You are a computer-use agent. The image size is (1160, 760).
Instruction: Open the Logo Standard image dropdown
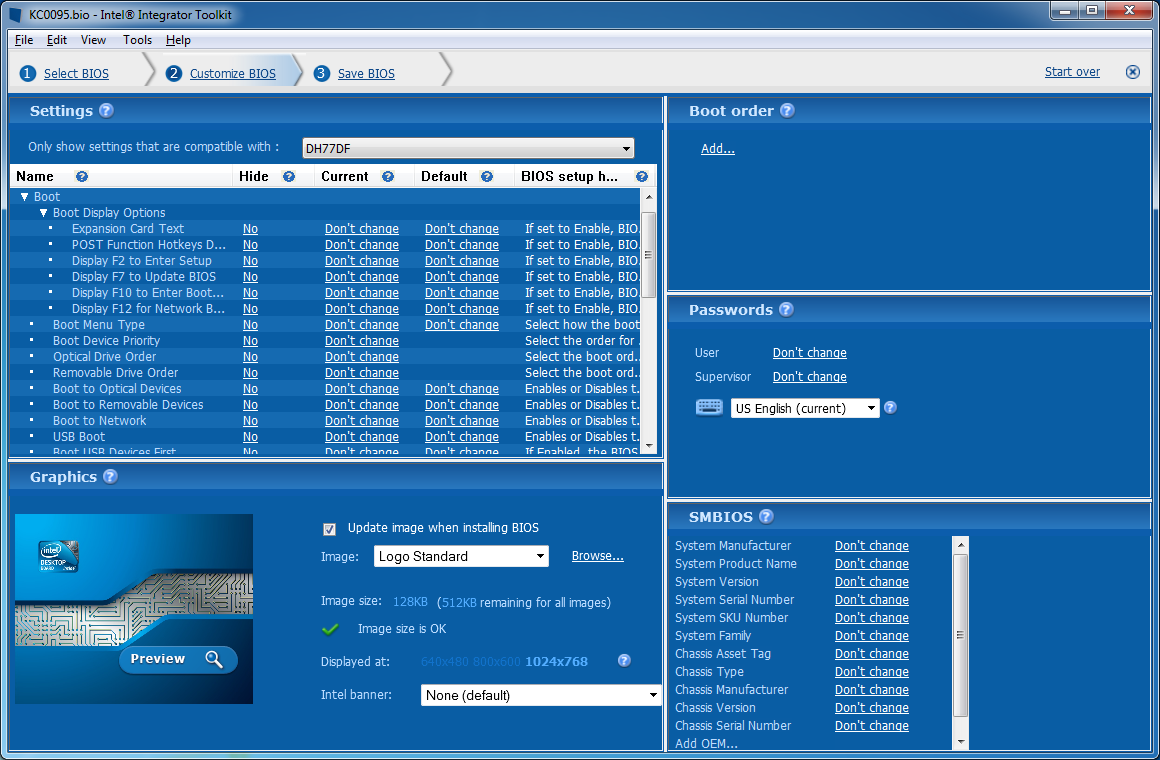coord(462,556)
